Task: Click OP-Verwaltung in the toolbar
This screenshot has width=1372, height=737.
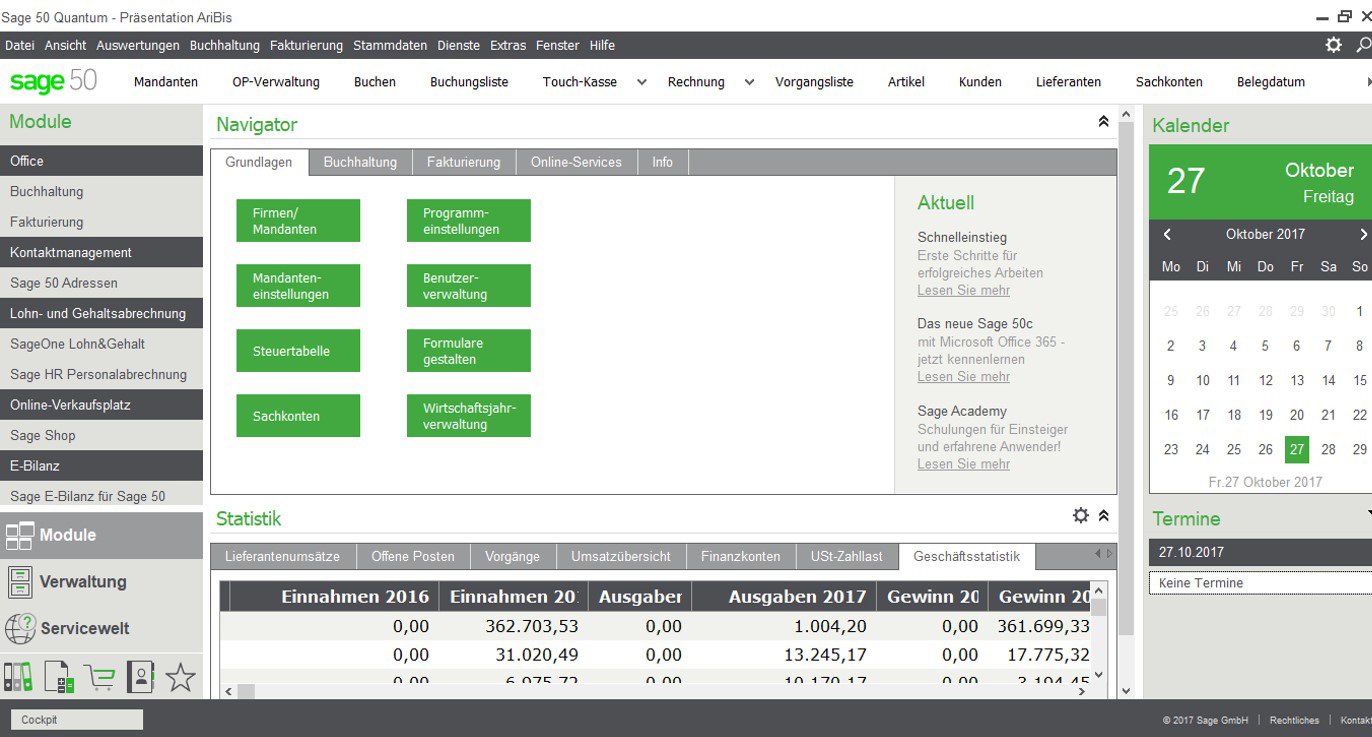Action: [276, 82]
